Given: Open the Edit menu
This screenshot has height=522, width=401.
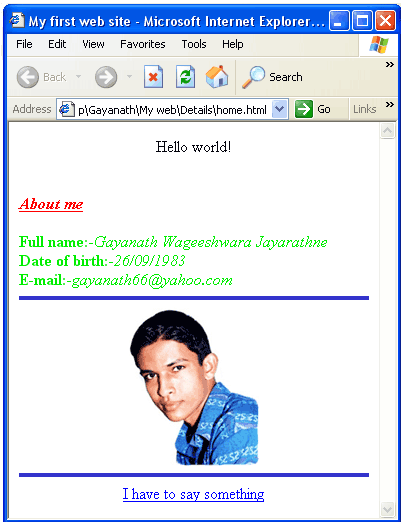Looking at the screenshot, I should [57, 44].
